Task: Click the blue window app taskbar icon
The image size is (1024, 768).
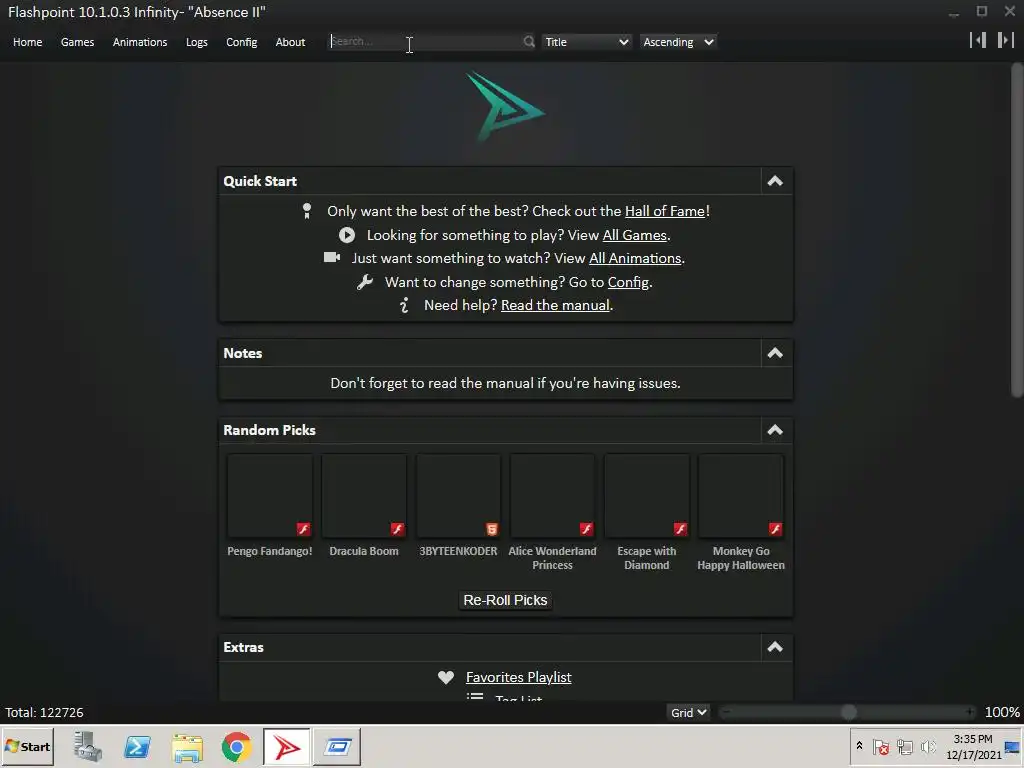Action: (x=337, y=746)
